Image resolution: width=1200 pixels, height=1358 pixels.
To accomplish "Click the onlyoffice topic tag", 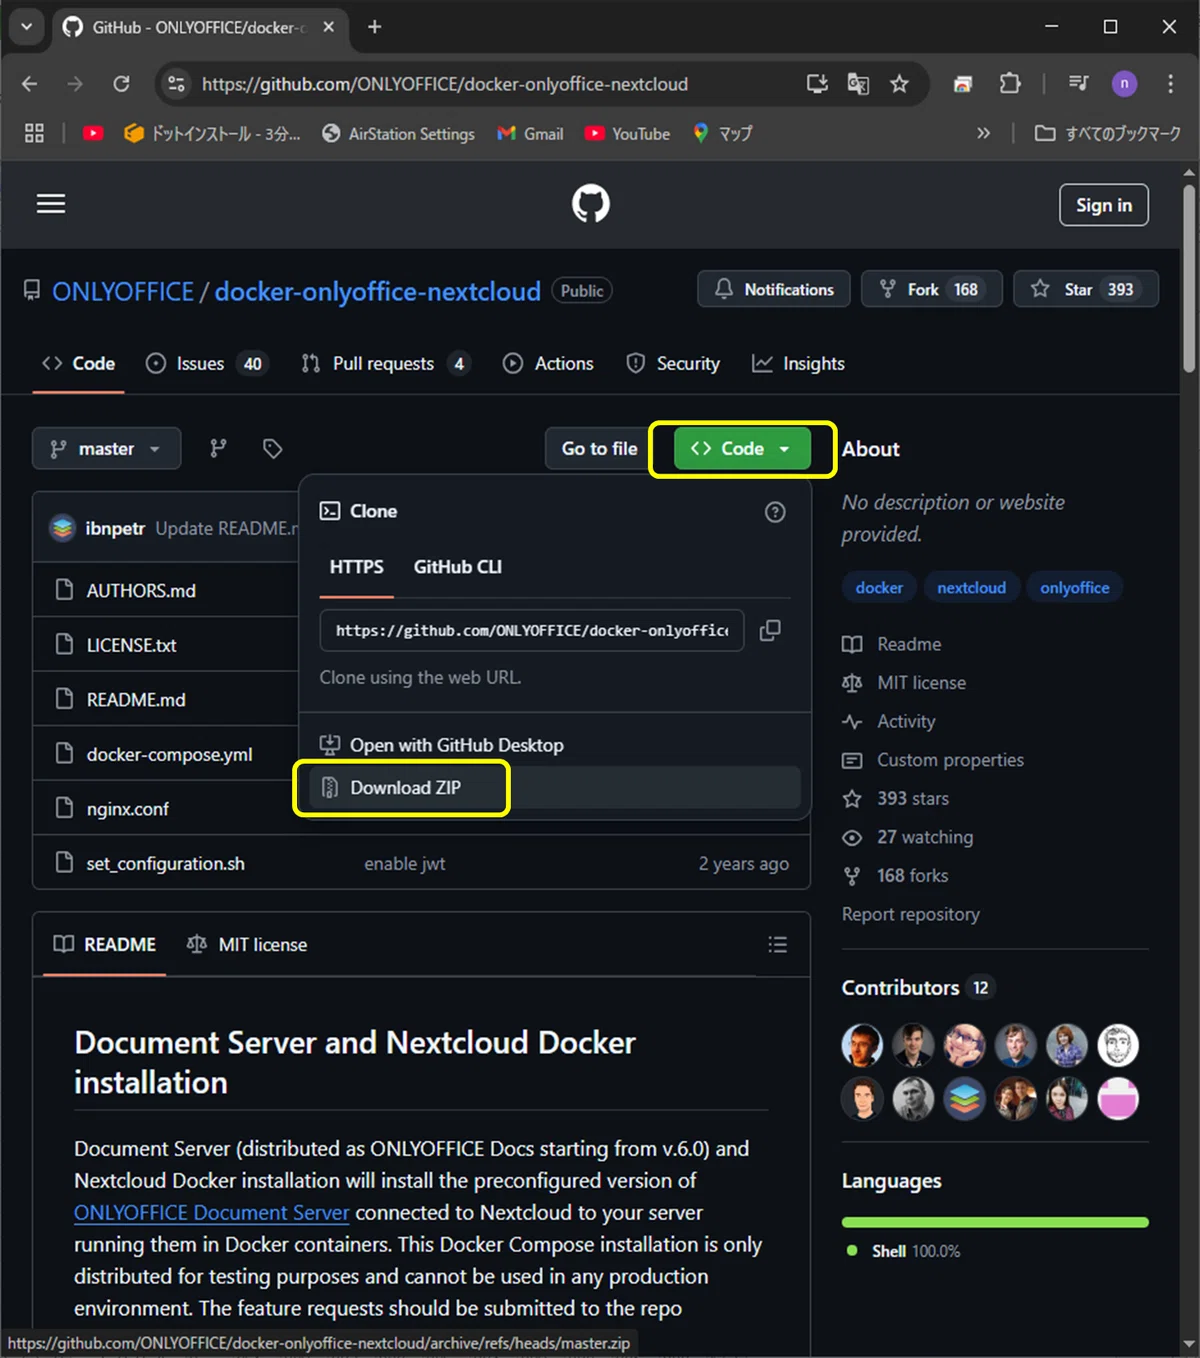I will pos(1075,588).
